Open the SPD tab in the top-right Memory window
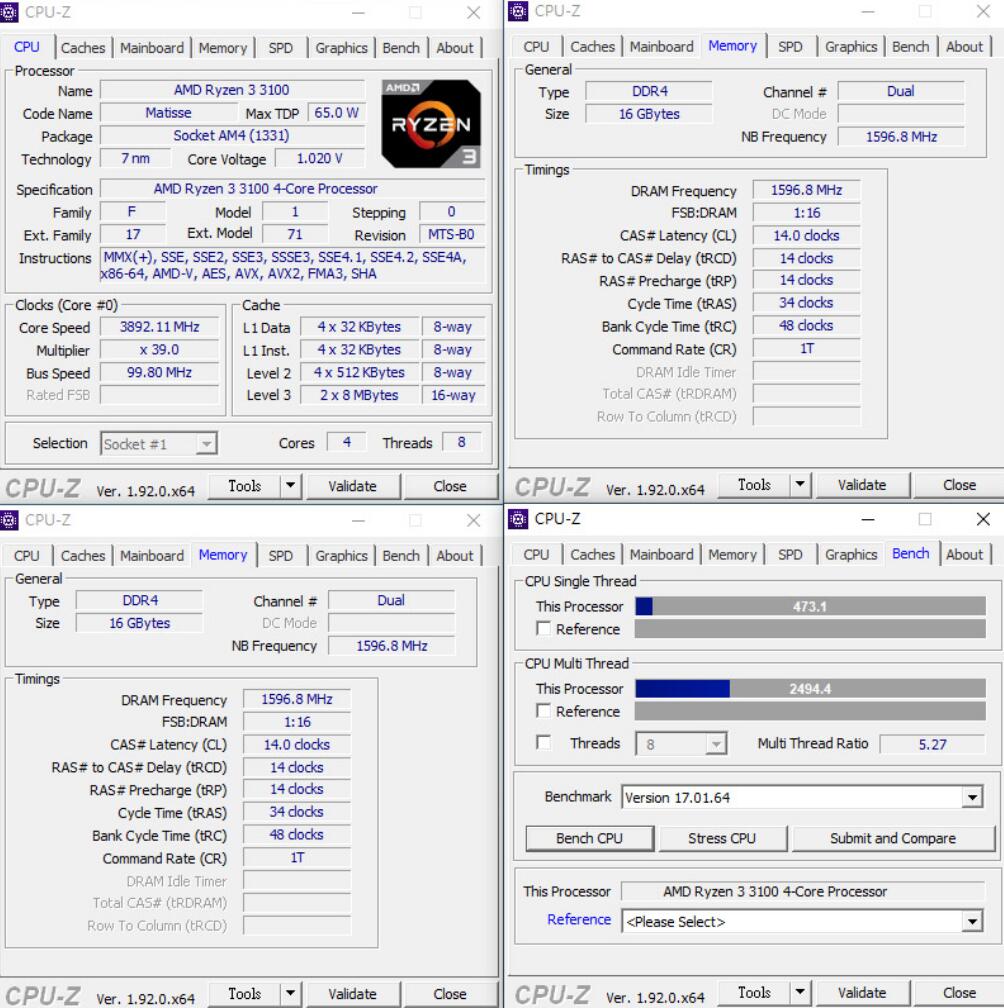Image resolution: width=1004 pixels, height=1008 pixels. pos(790,46)
